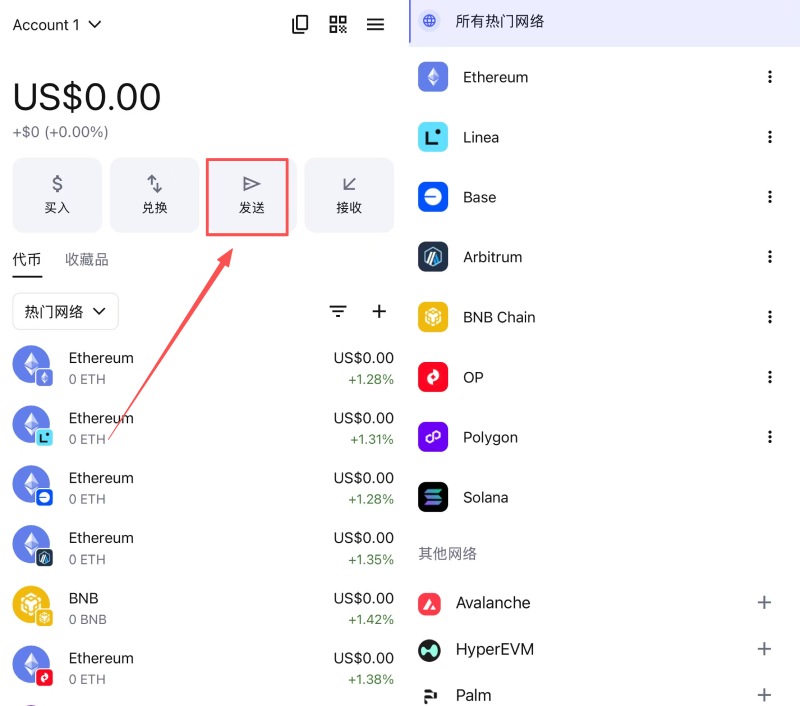Image resolution: width=800 pixels, height=706 pixels.
Task: Switch to the 代币 tokens tab
Action: click(27, 260)
